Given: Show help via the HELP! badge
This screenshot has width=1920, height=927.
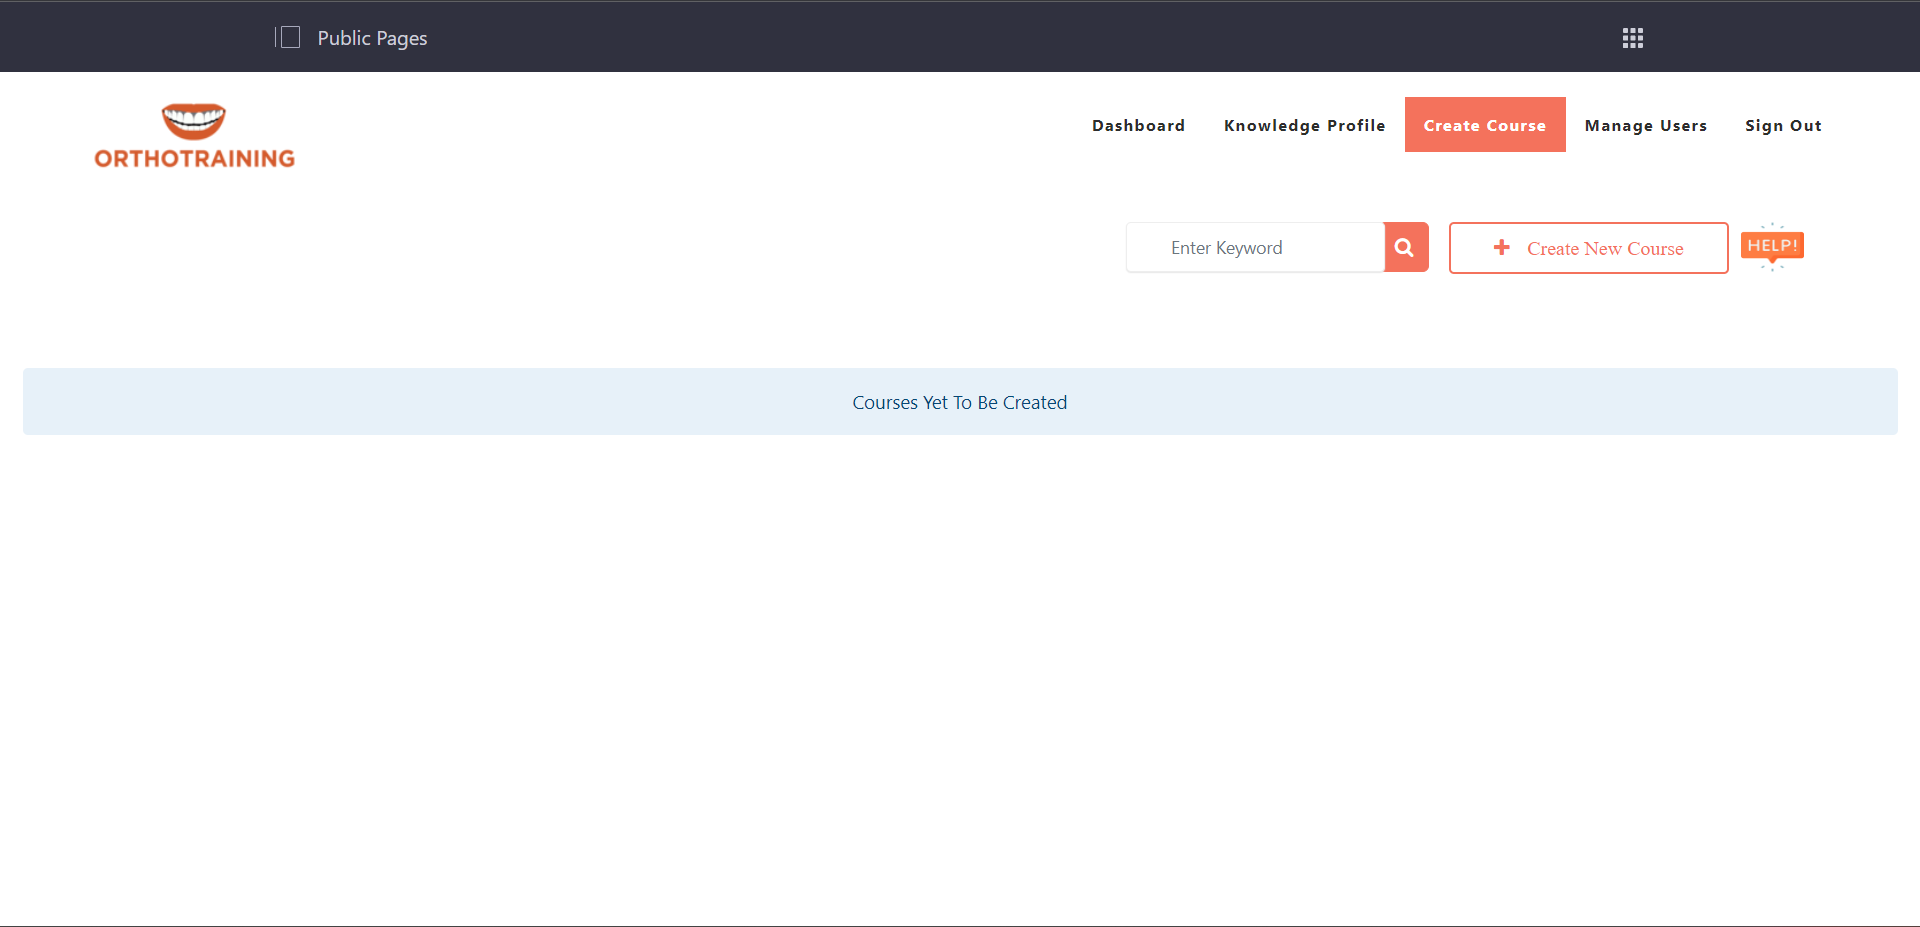Looking at the screenshot, I should coord(1772,246).
